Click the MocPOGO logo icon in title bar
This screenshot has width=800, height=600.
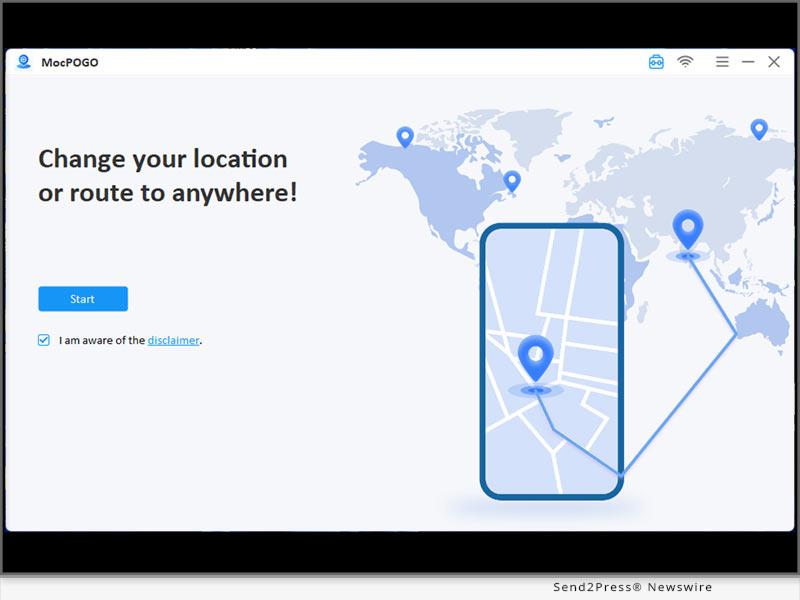point(24,62)
